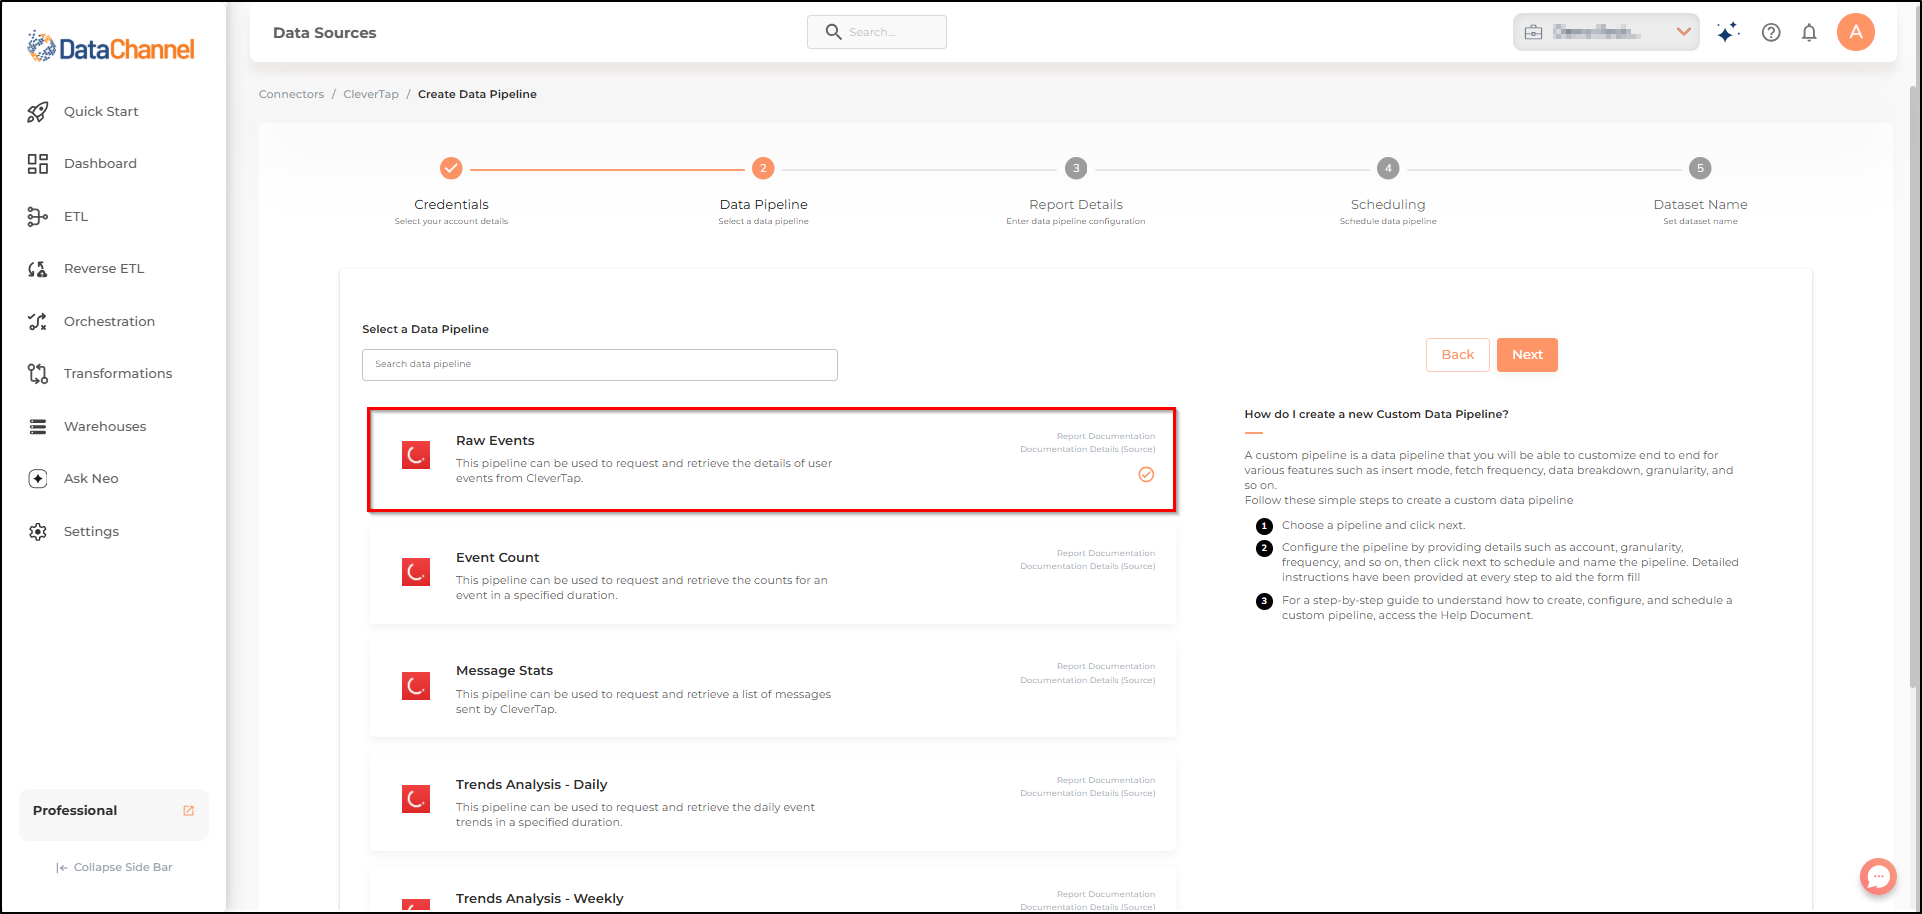Click the CleverTap logo on Message Stats card
Screen dimensions: 1922x914
coord(416,686)
